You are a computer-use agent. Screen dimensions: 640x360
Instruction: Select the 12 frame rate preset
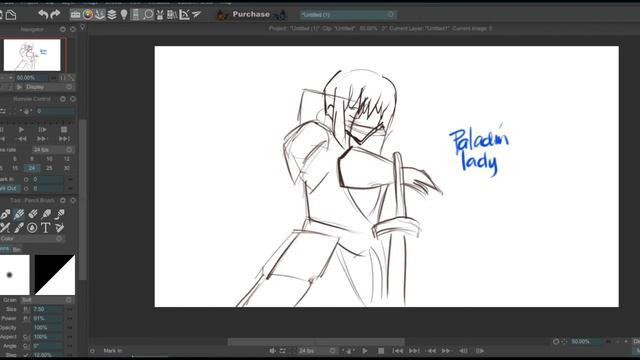(x=67, y=159)
